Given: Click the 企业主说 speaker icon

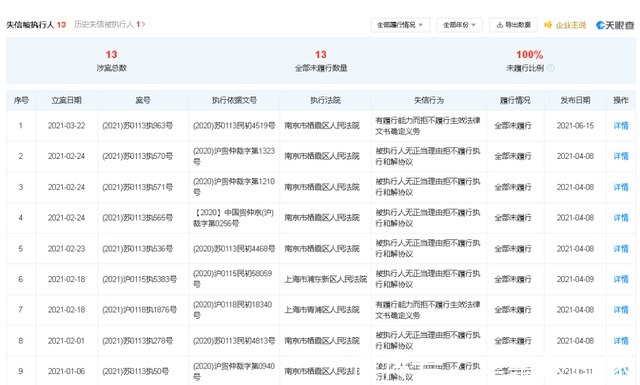Looking at the screenshot, I should [x=548, y=25].
